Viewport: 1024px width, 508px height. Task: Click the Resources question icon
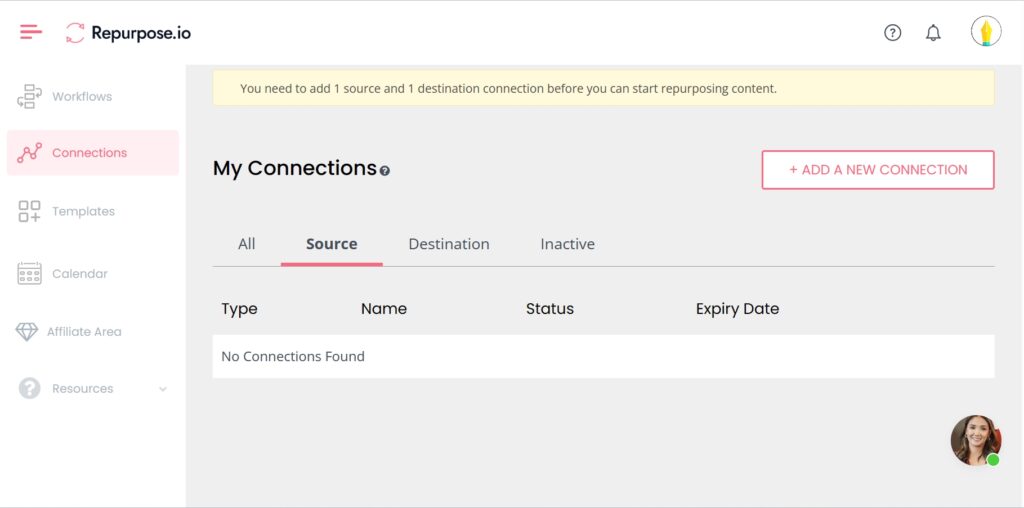tap(29, 389)
